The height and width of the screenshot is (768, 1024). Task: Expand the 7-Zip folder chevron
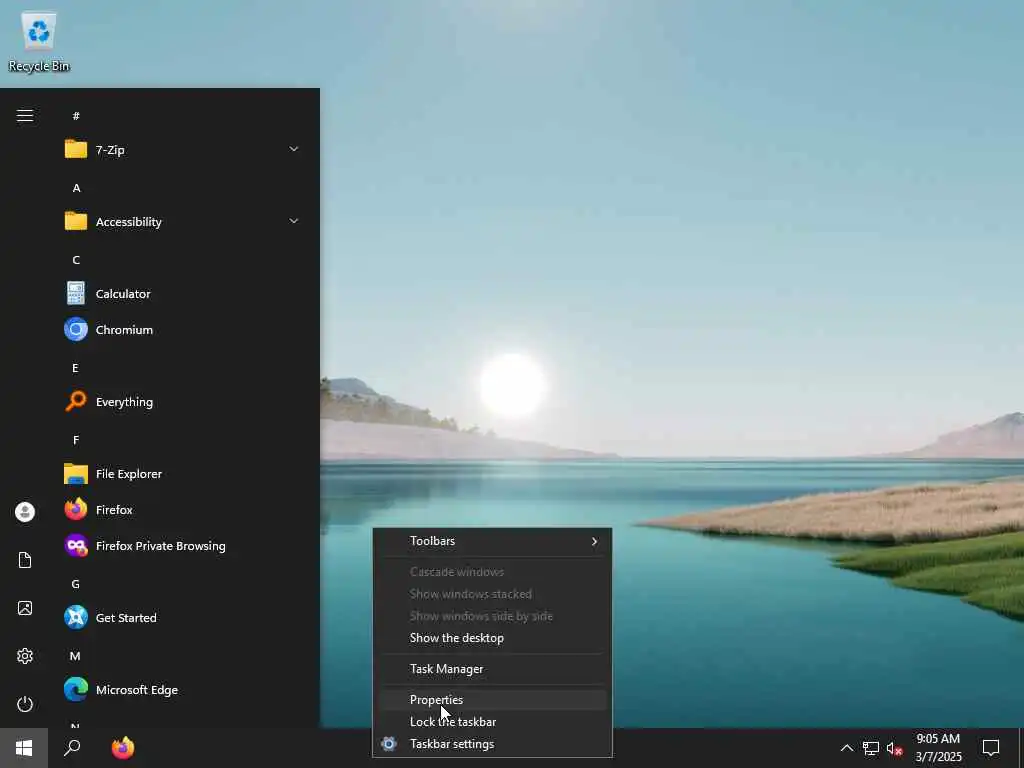pyautogui.click(x=294, y=150)
